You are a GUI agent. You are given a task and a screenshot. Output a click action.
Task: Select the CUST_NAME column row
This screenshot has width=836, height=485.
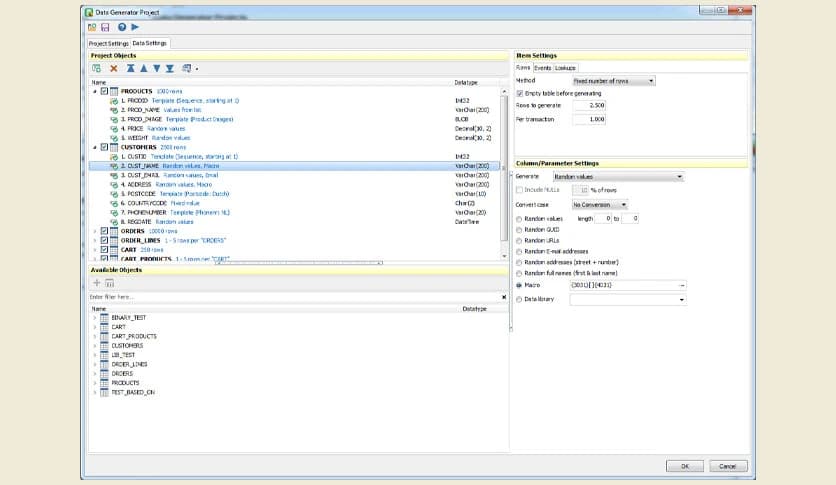(x=294, y=166)
